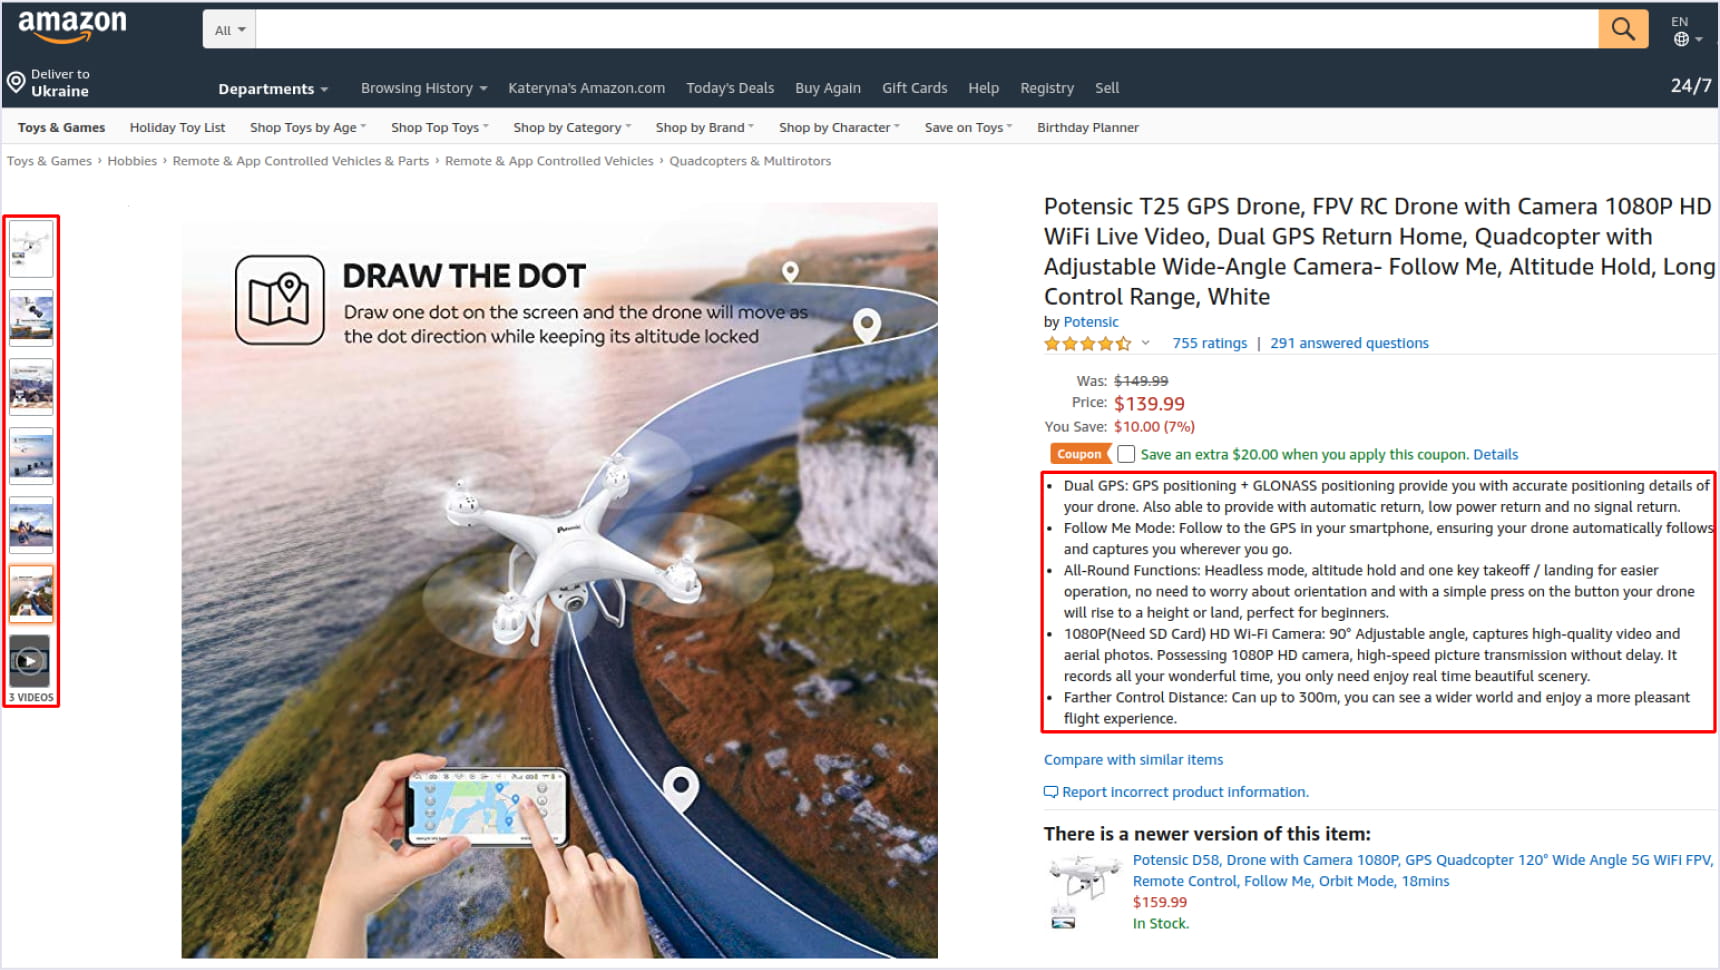Click the Toys & Games breadcrumb

pyautogui.click(x=49, y=161)
